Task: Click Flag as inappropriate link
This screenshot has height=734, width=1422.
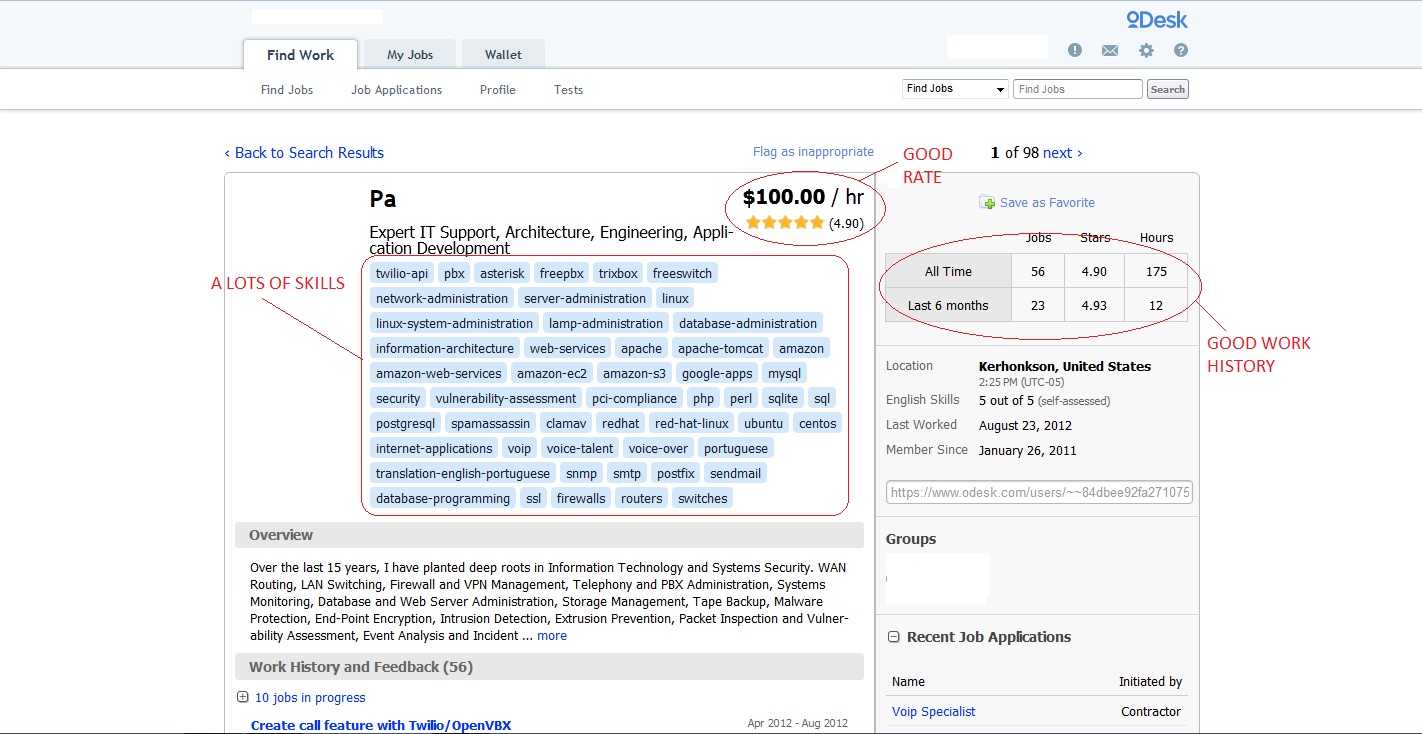Action: (x=813, y=152)
